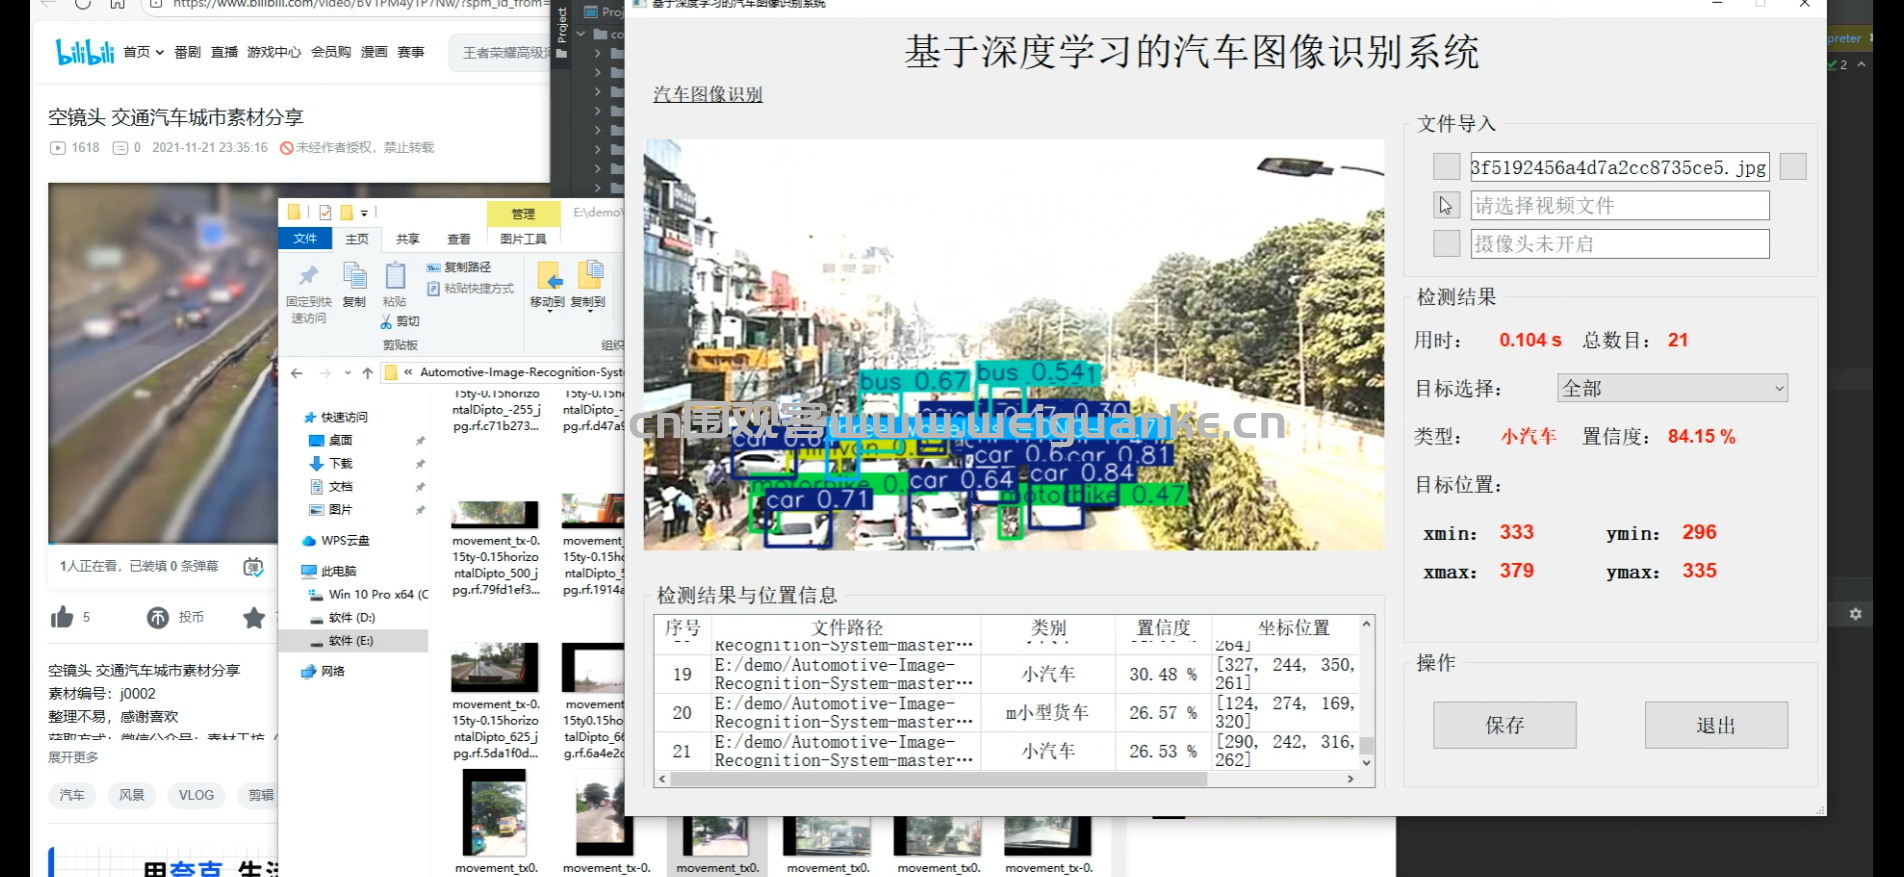1904x877 pixels.
Task: Click the 请选择视频文件 input field
Action: 1619,206
